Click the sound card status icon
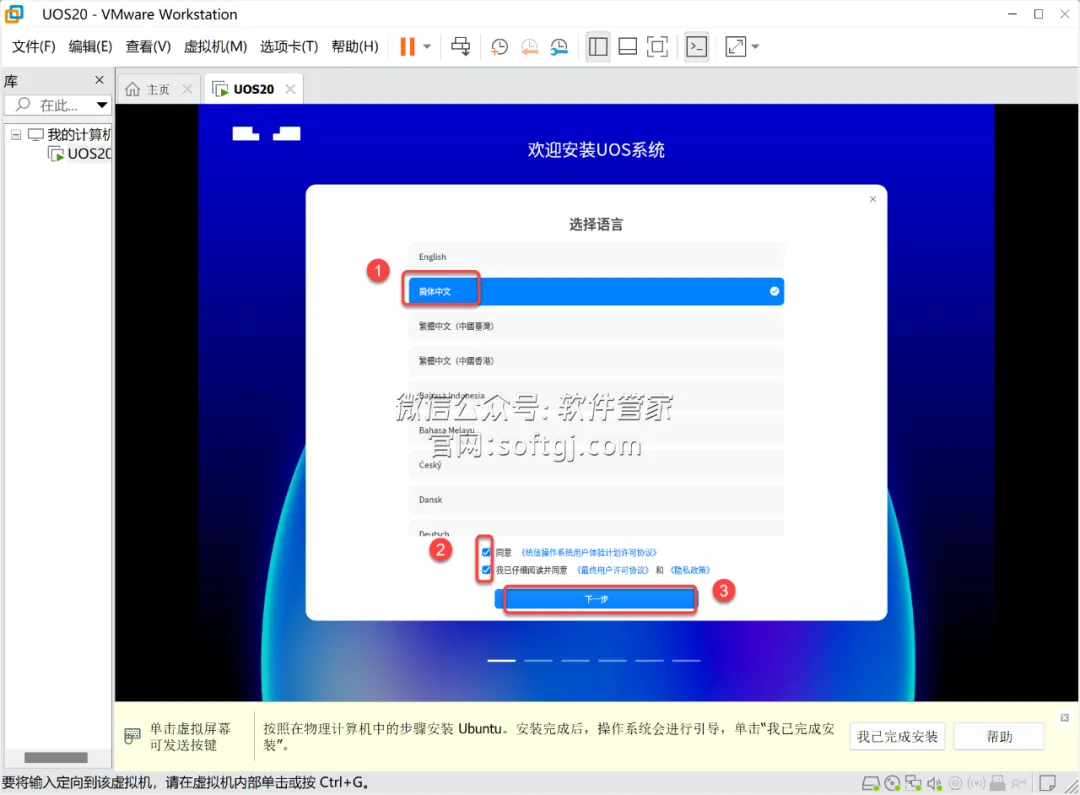 point(935,783)
